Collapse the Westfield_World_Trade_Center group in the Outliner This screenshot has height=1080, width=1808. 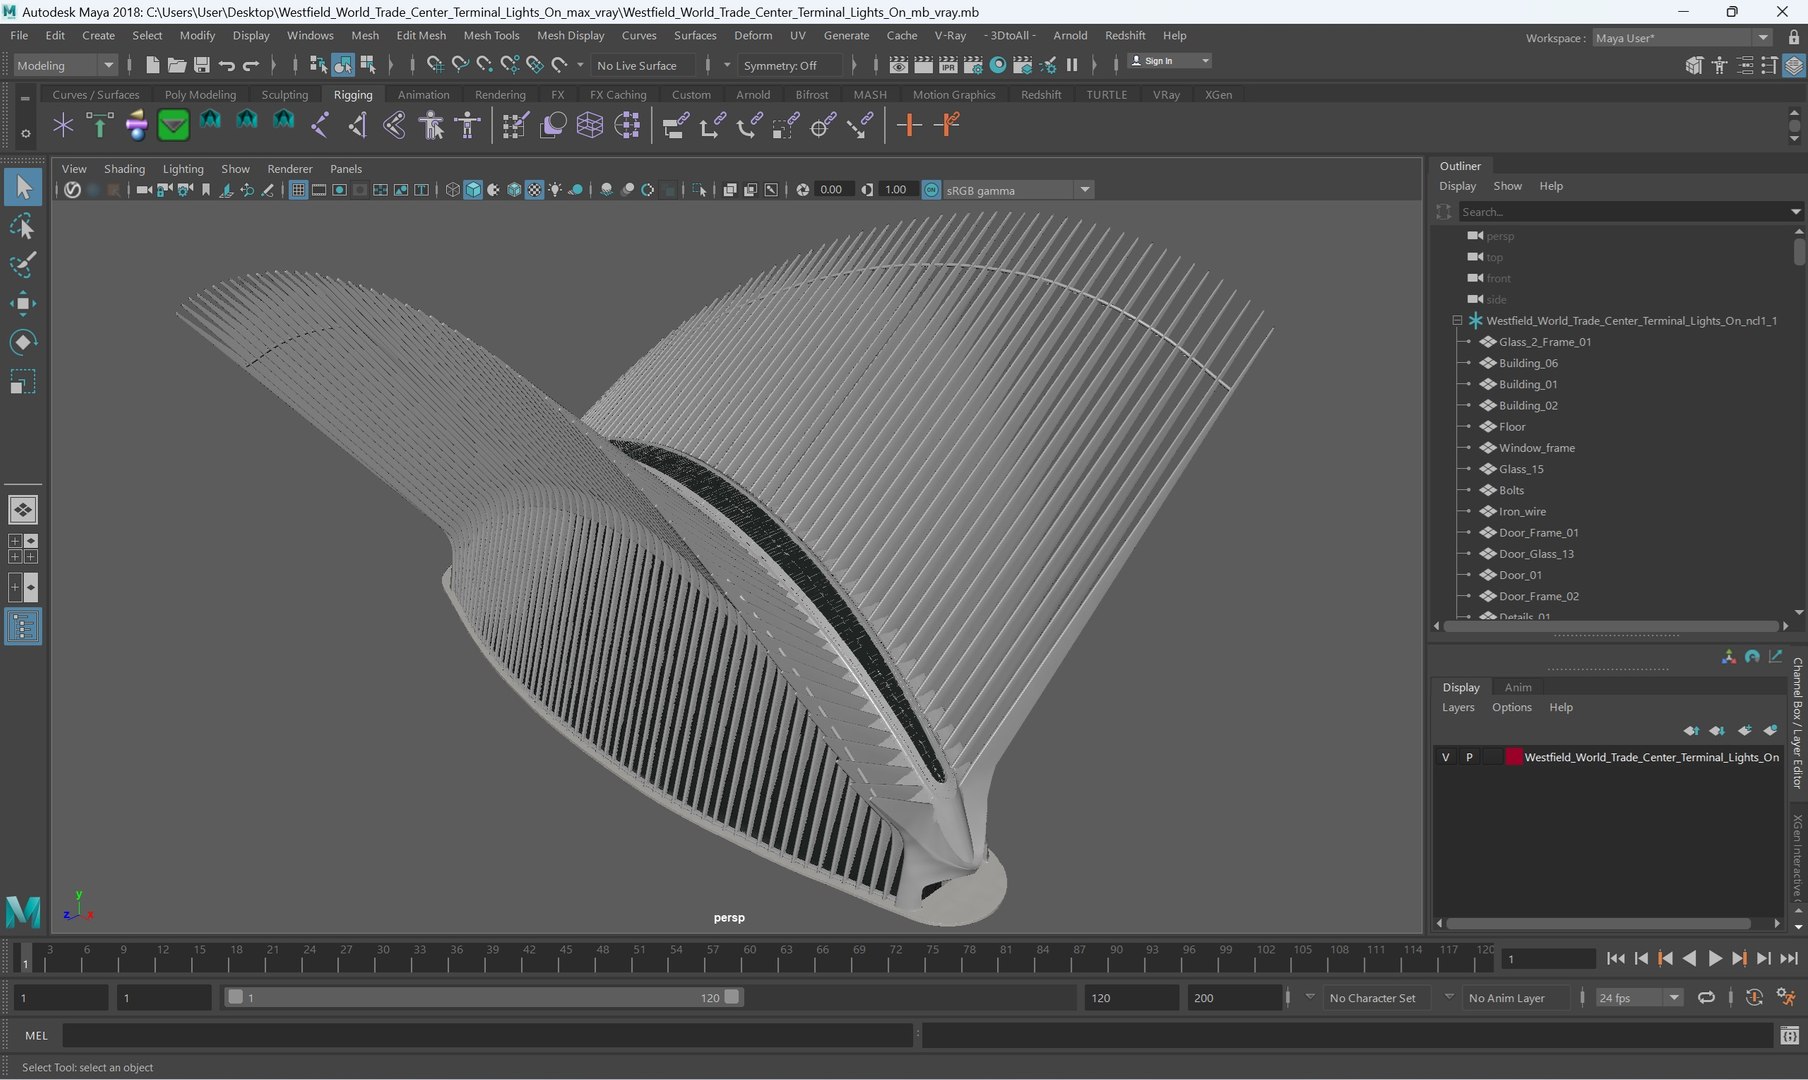[x=1457, y=321]
